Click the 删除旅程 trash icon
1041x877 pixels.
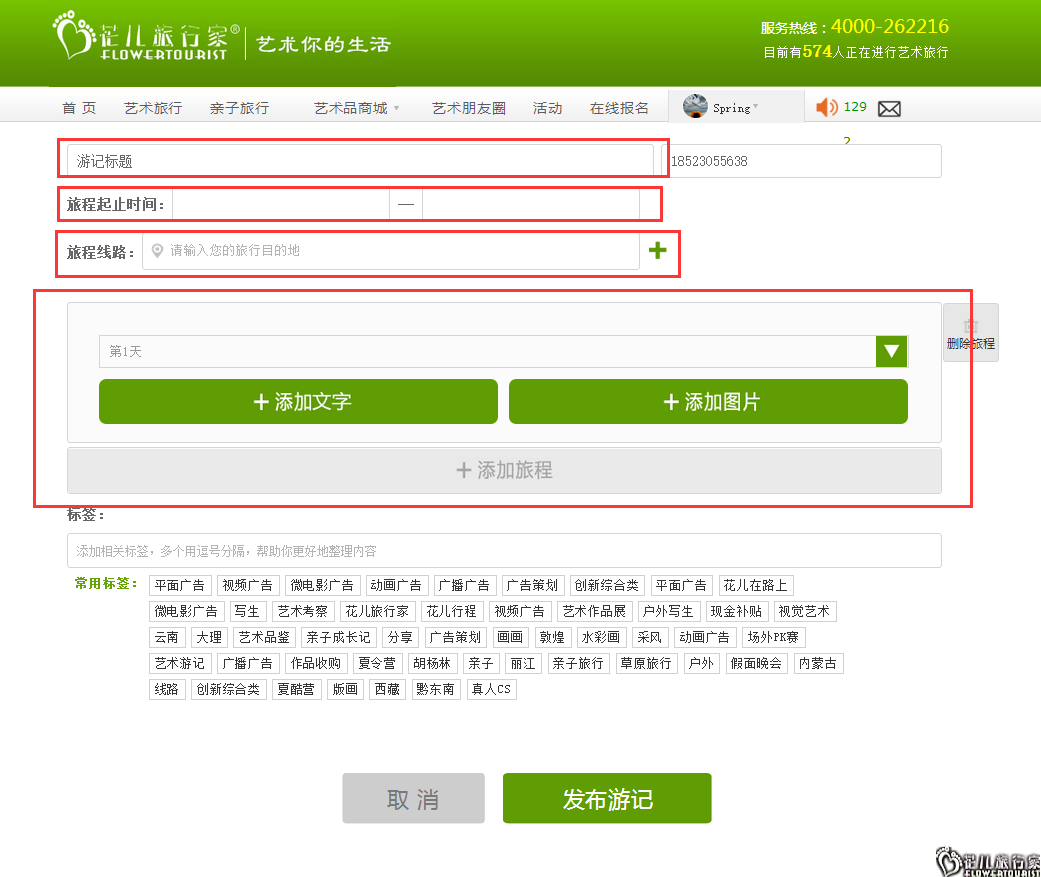click(970, 327)
